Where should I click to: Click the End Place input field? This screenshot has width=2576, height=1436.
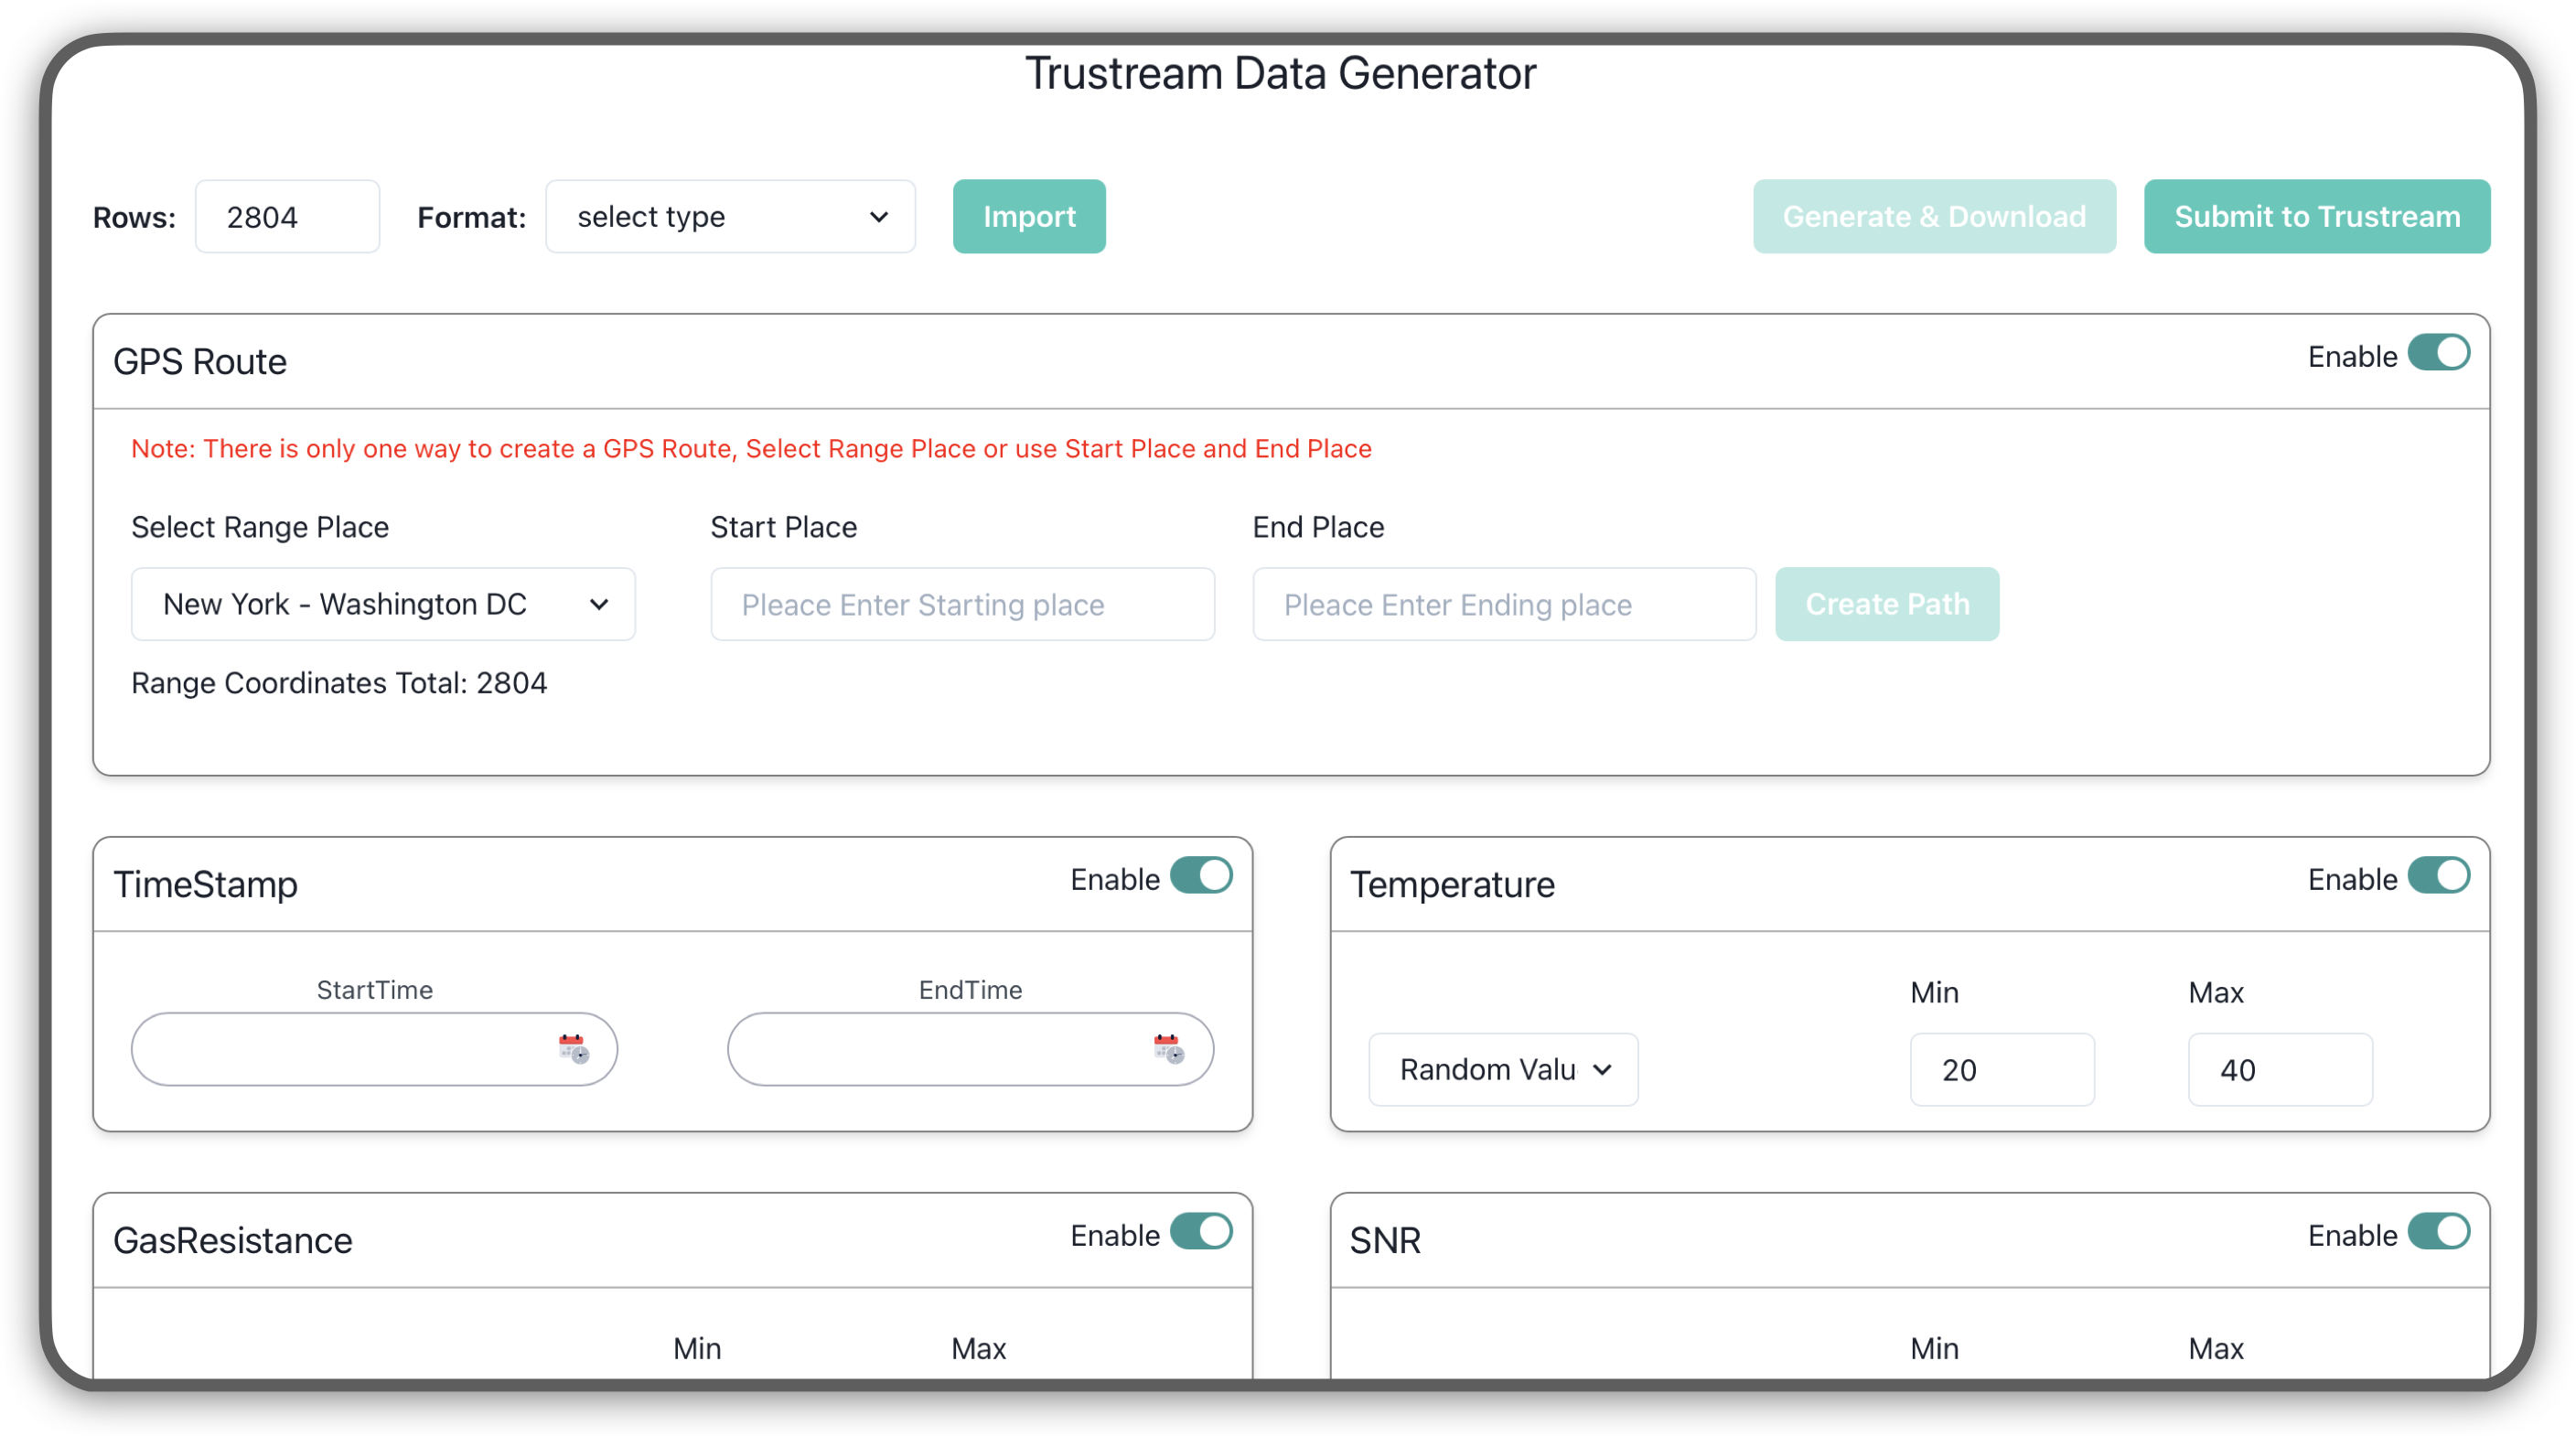[1504, 604]
